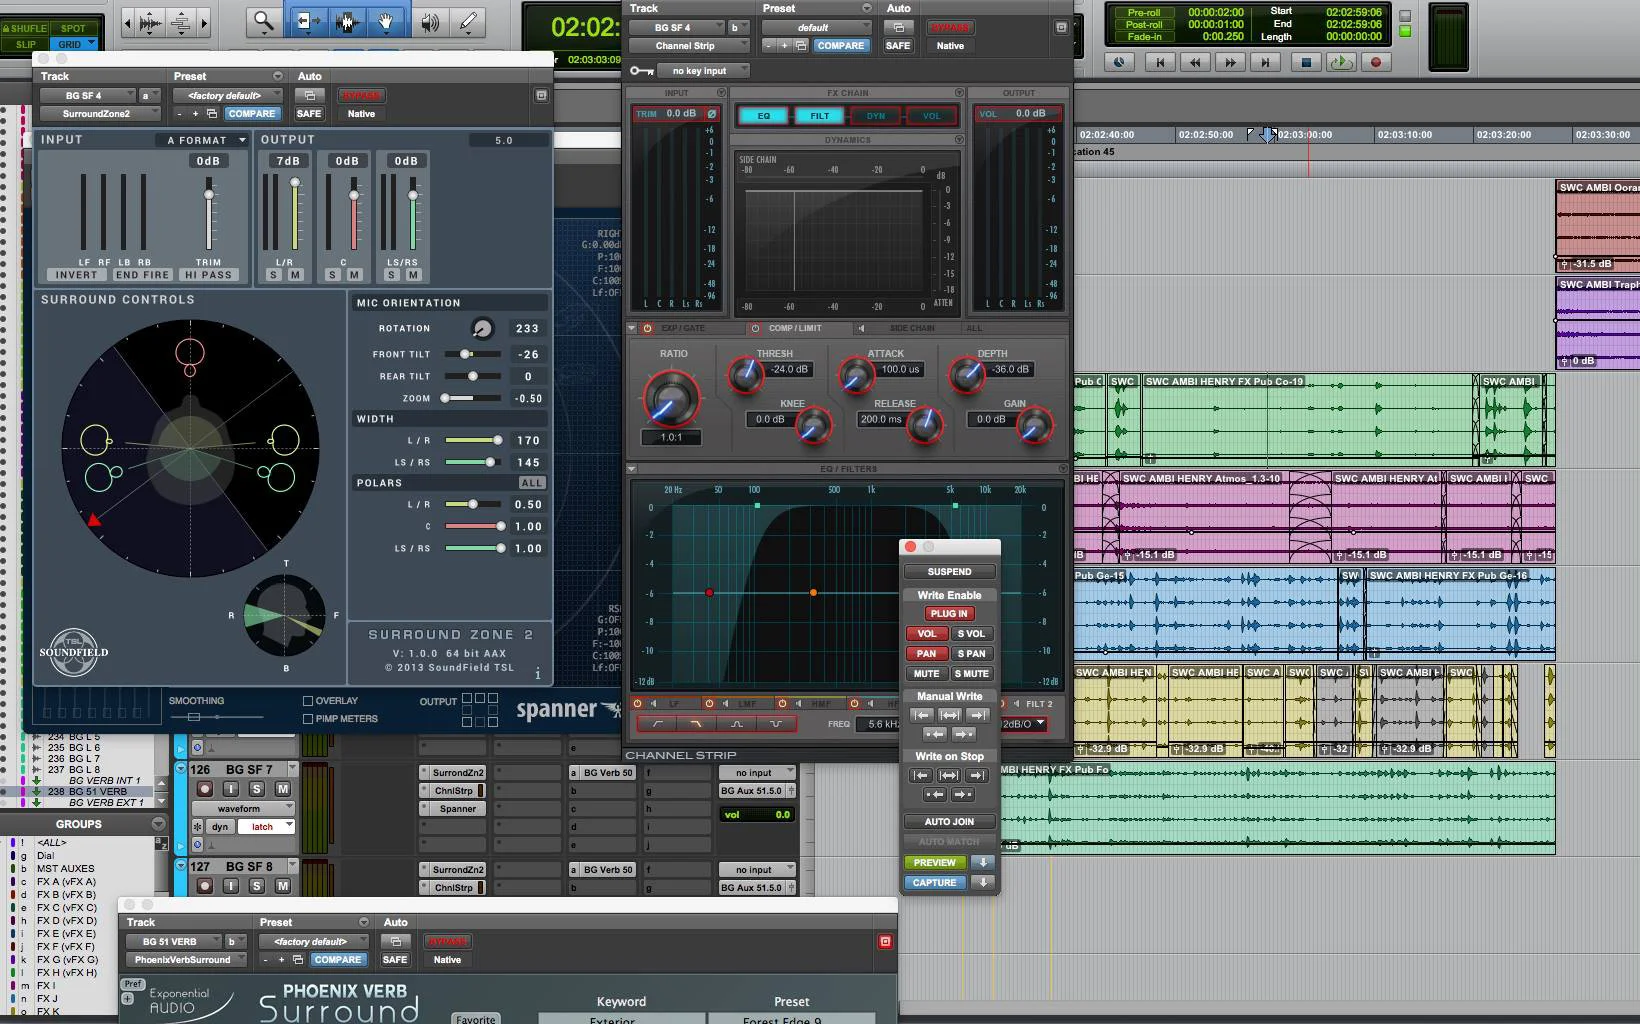Toggle BYPASS in Channel Strip plugin window
The image size is (1640, 1024).
(x=951, y=28)
